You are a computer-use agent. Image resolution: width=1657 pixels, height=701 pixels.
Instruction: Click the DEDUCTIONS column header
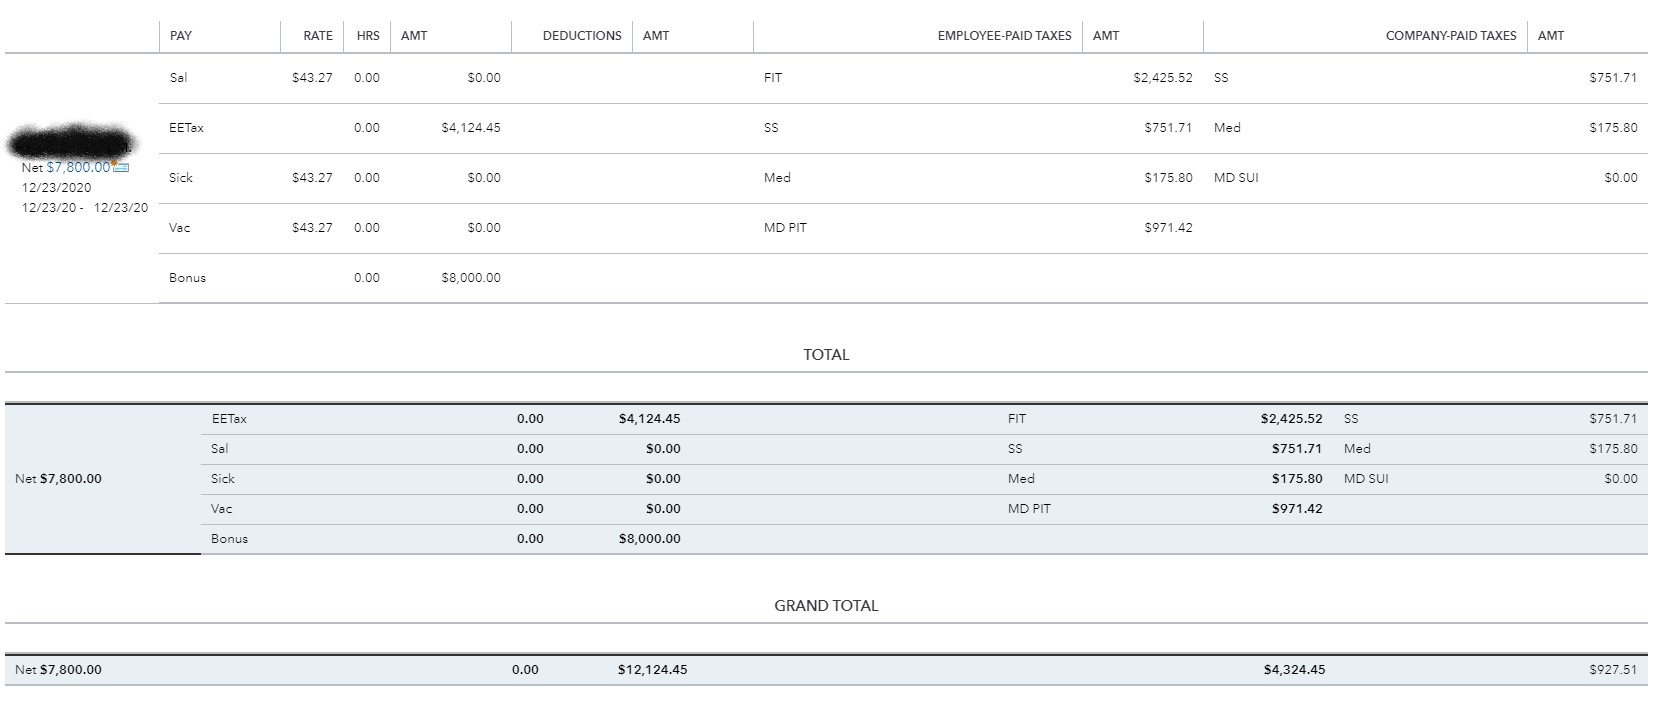tap(582, 35)
